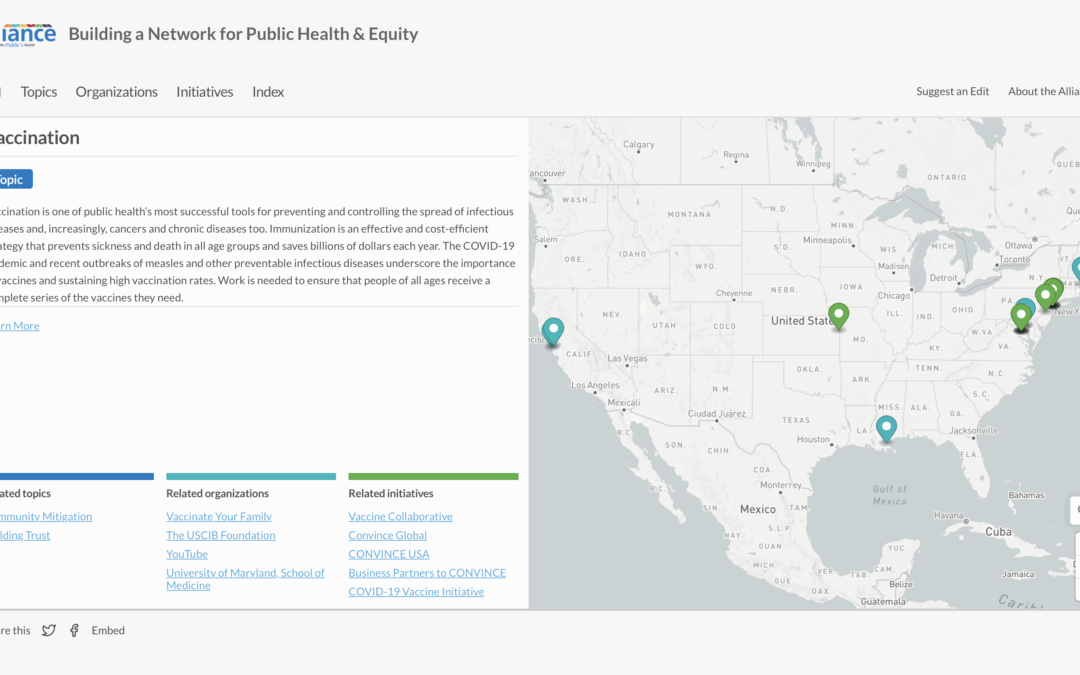Open the YouTube related organization link
This screenshot has width=1080, height=675.
pyautogui.click(x=186, y=553)
